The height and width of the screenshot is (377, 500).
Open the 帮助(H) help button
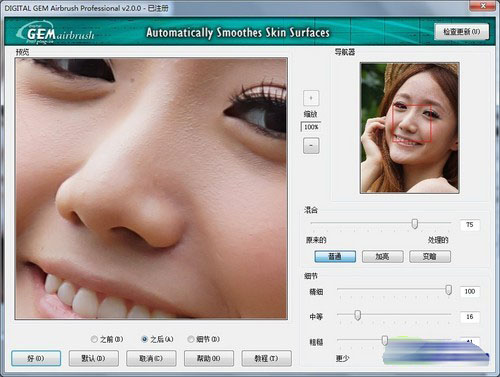point(209,358)
